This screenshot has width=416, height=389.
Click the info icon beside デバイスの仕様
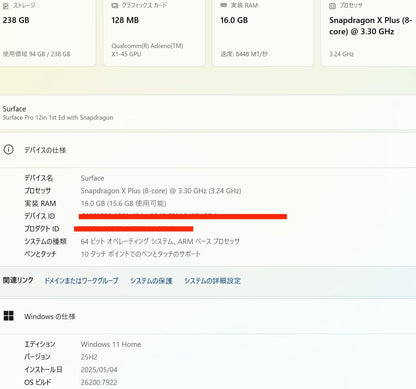tap(9, 150)
